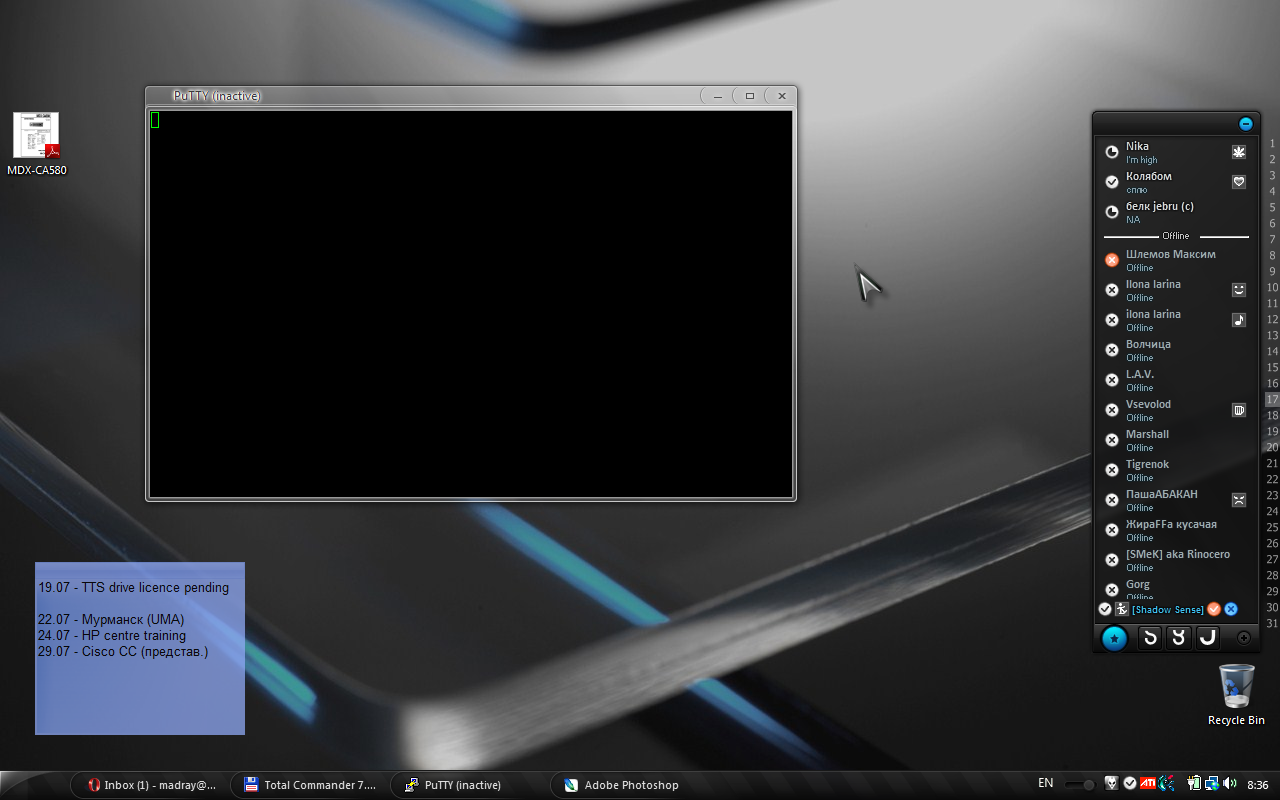
Task: Click the J-shaped icon in messenger footer
Action: click(1208, 637)
